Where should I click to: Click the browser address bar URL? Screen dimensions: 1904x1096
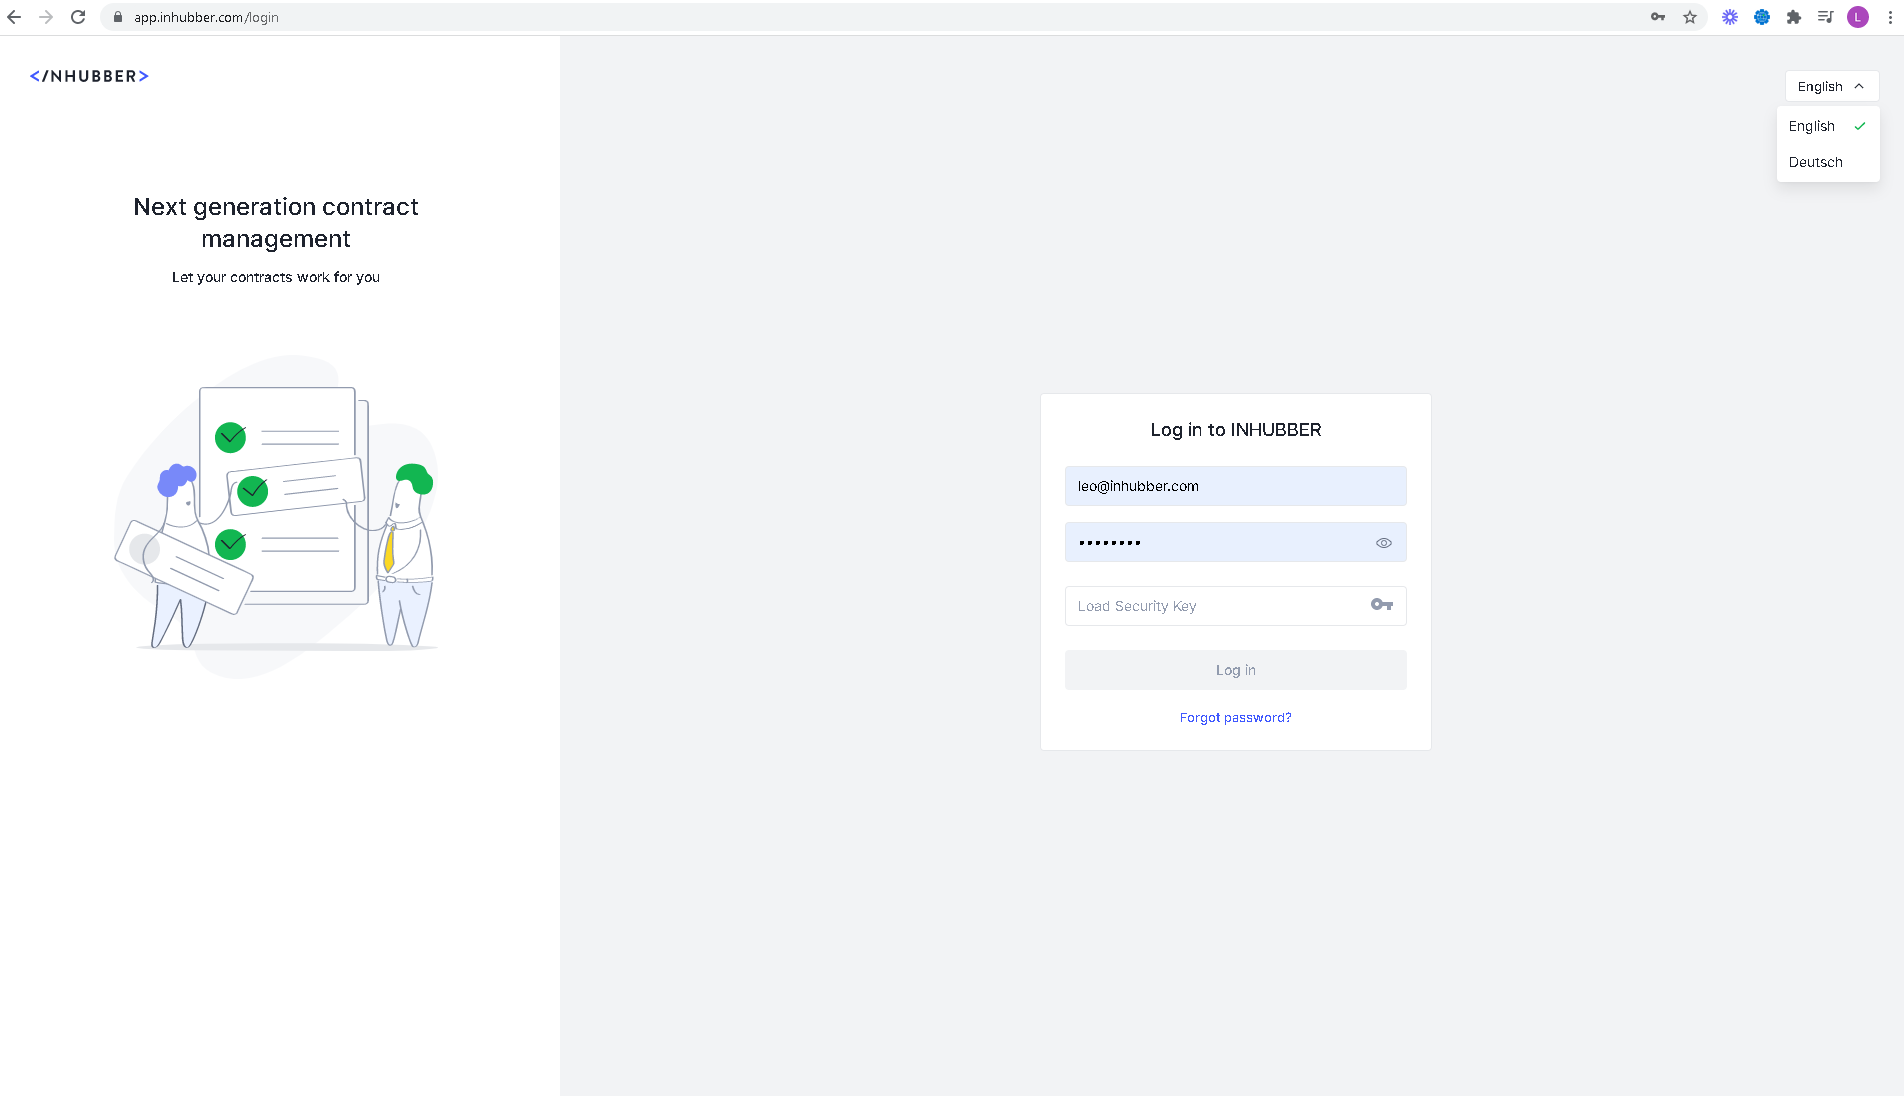point(206,17)
